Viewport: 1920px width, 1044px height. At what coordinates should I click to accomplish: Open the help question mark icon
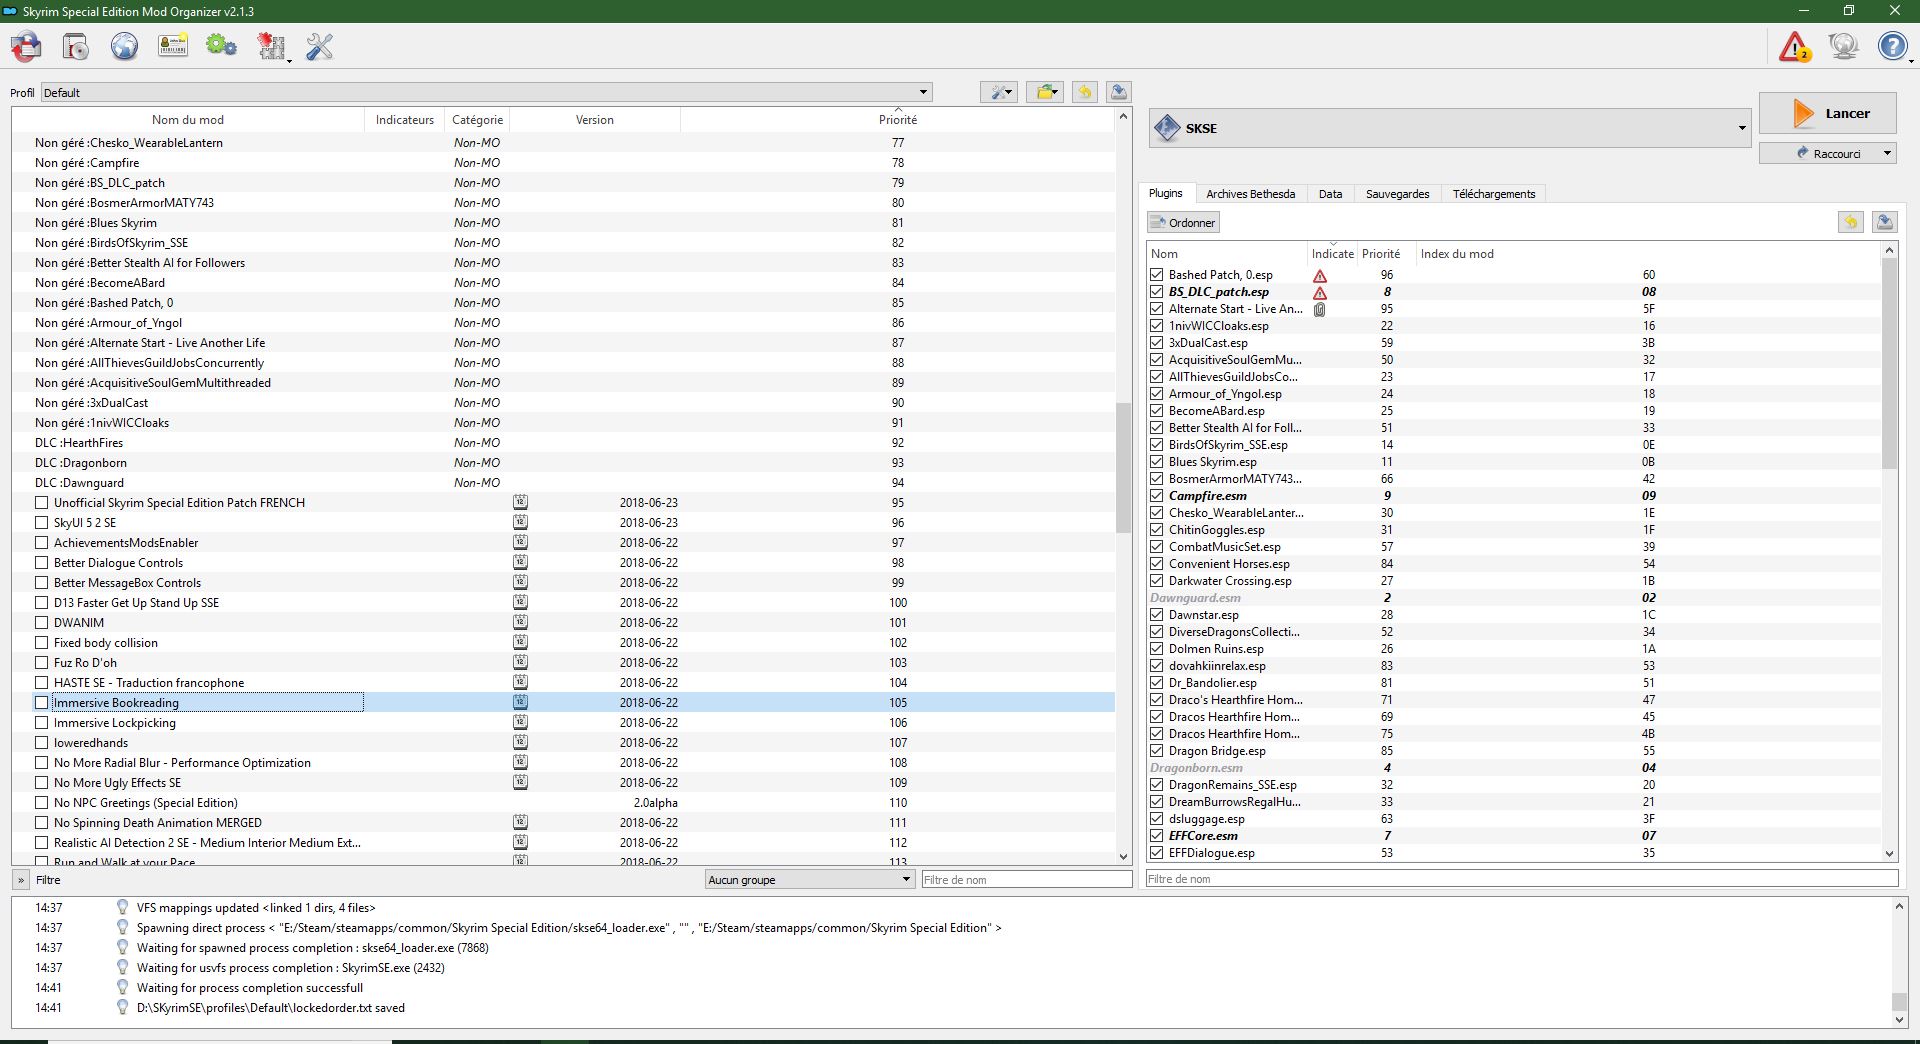(x=1892, y=46)
